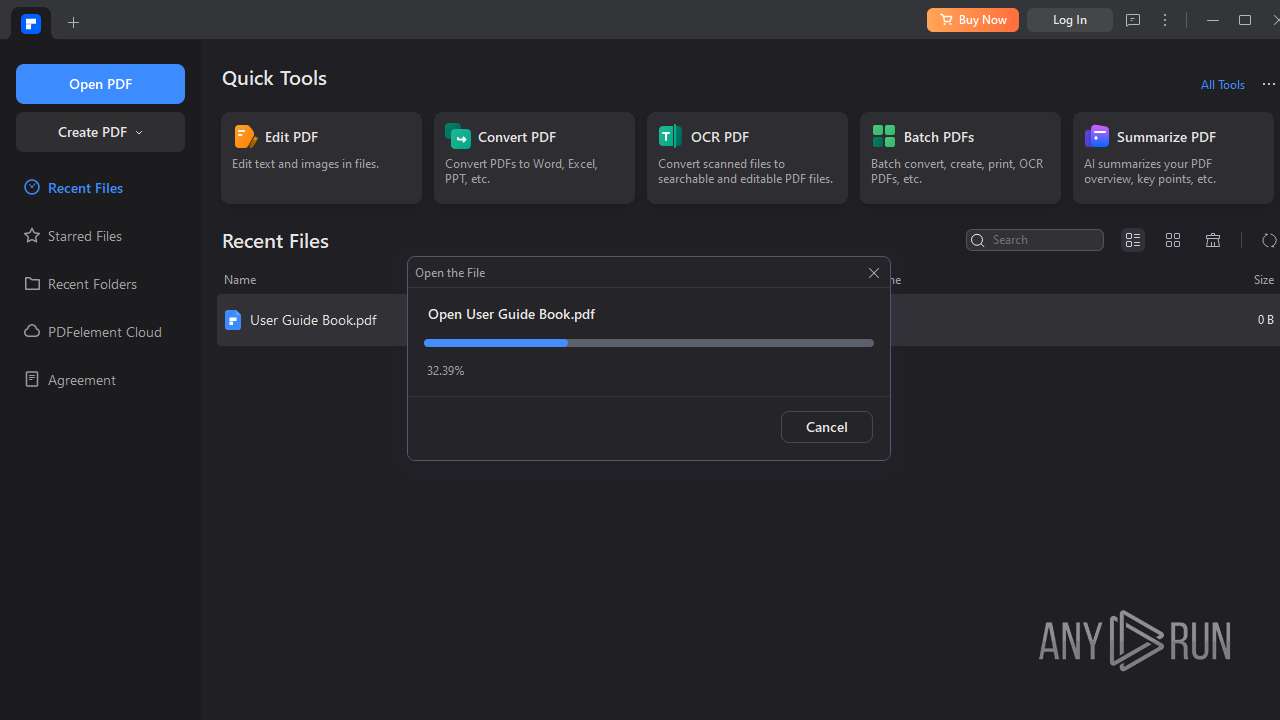
Task: Open the feedback message icon
Action: point(1133,20)
